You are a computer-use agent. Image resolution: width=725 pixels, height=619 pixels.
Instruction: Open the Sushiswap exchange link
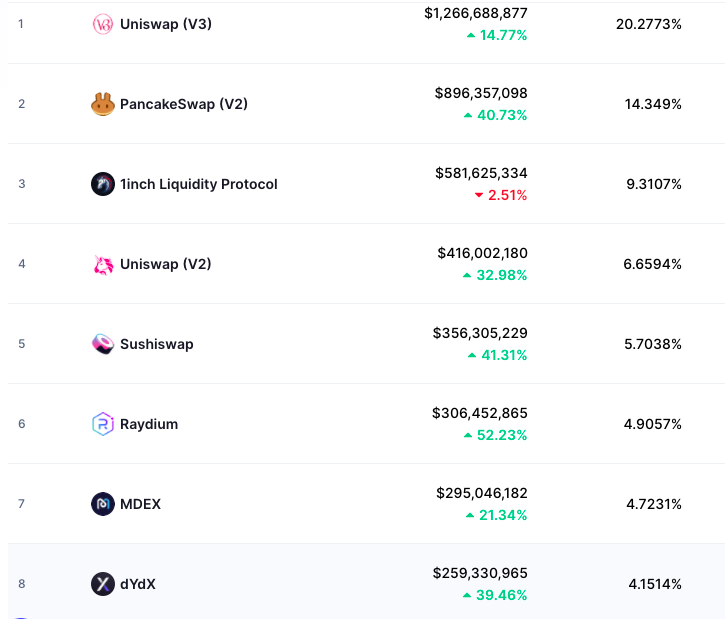pos(157,344)
